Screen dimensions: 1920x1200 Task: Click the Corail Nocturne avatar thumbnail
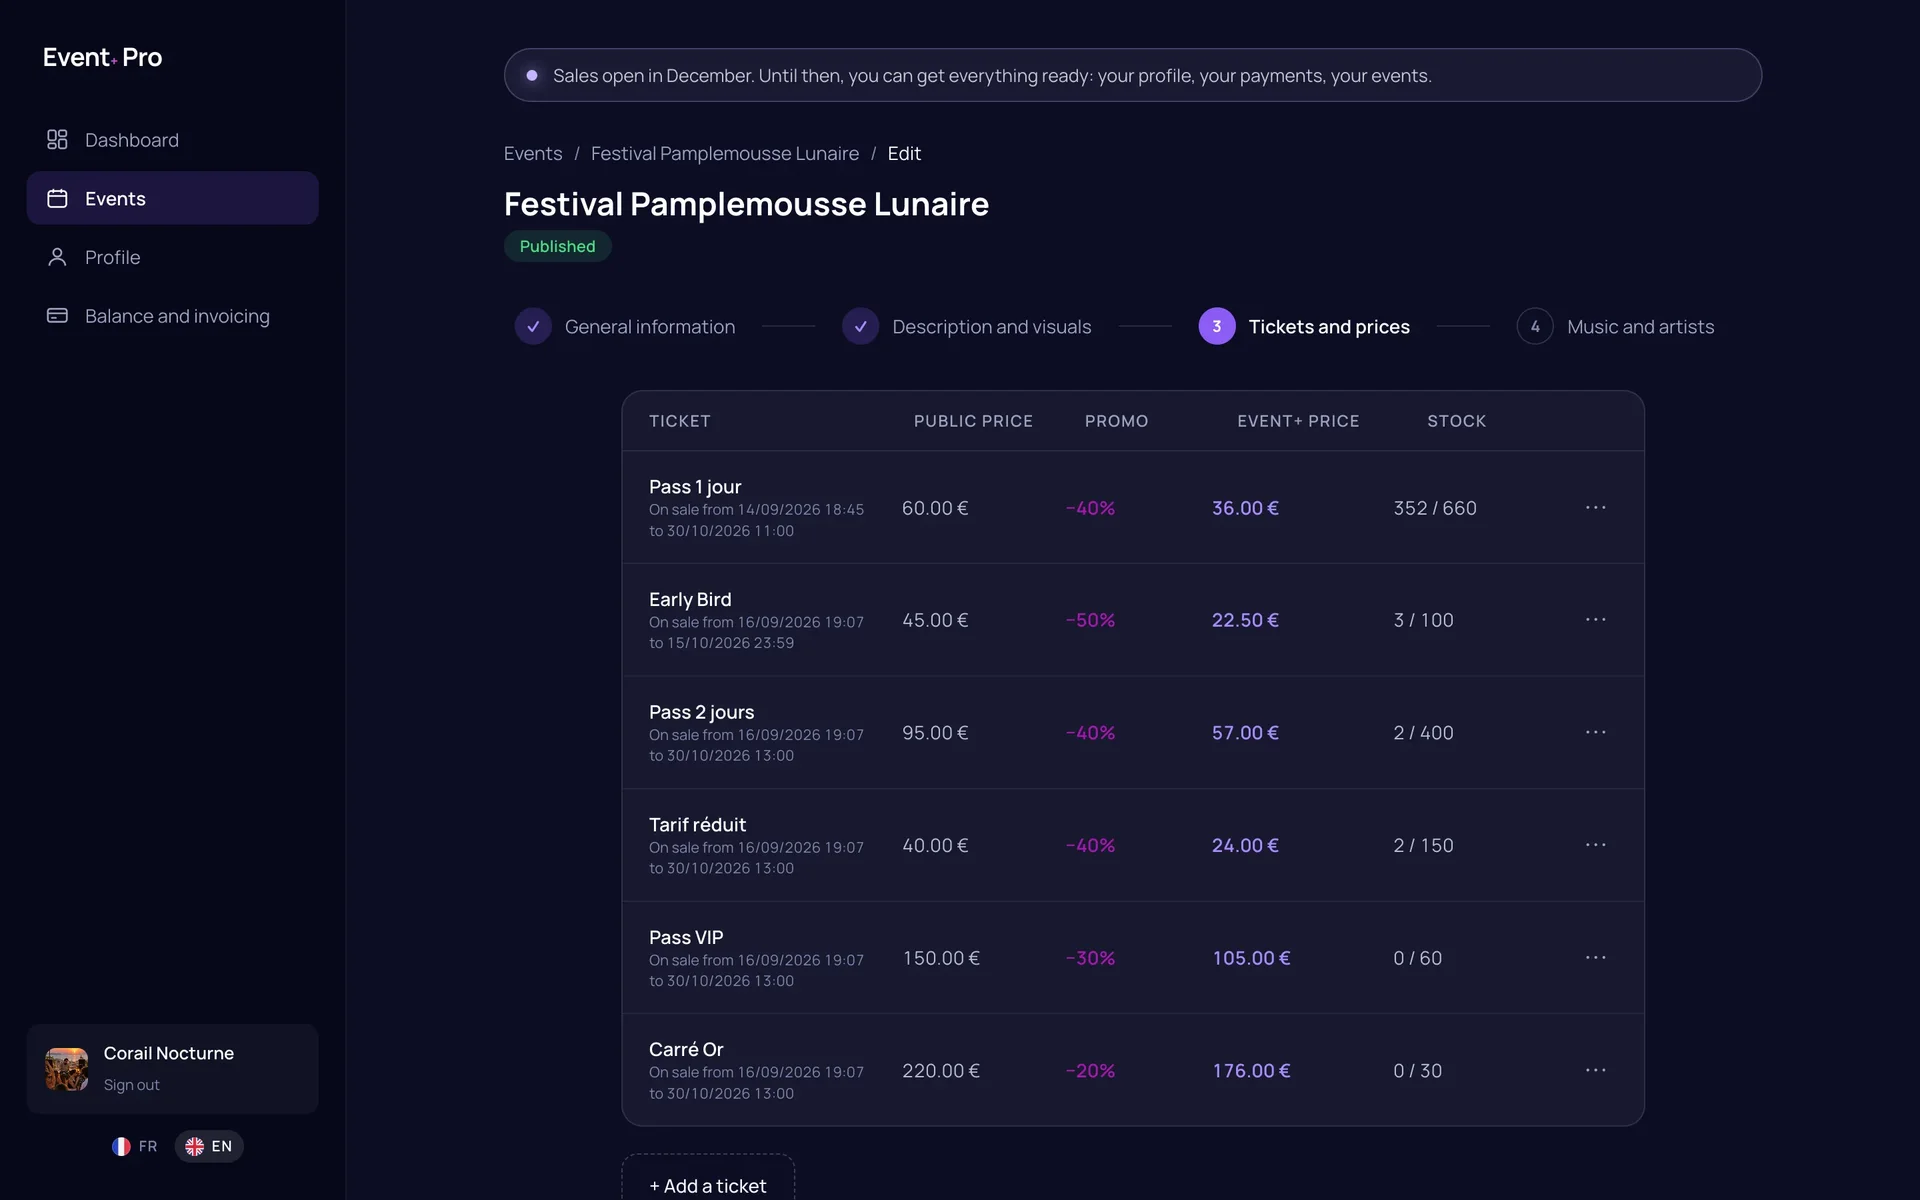click(x=67, y=1069)
